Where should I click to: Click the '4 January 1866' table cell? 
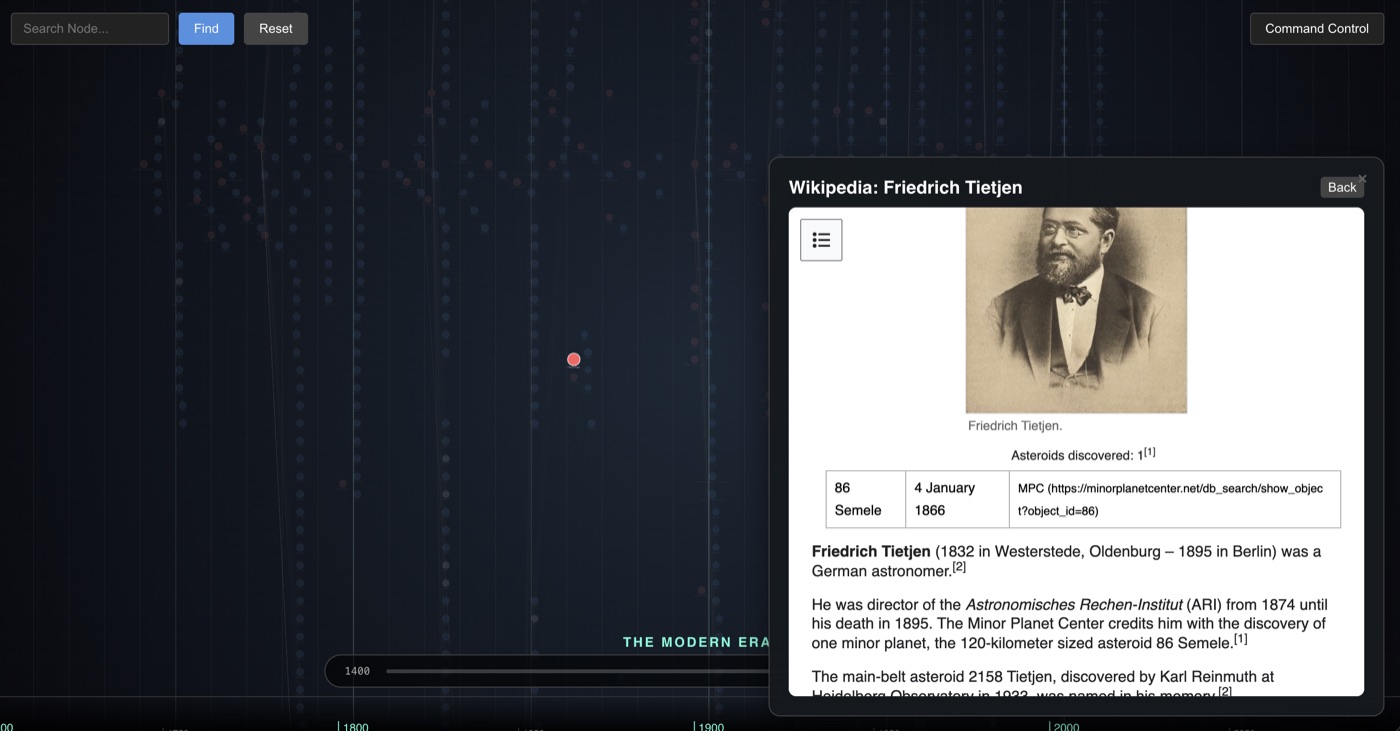pyautogui.click(x=957, y=499)
